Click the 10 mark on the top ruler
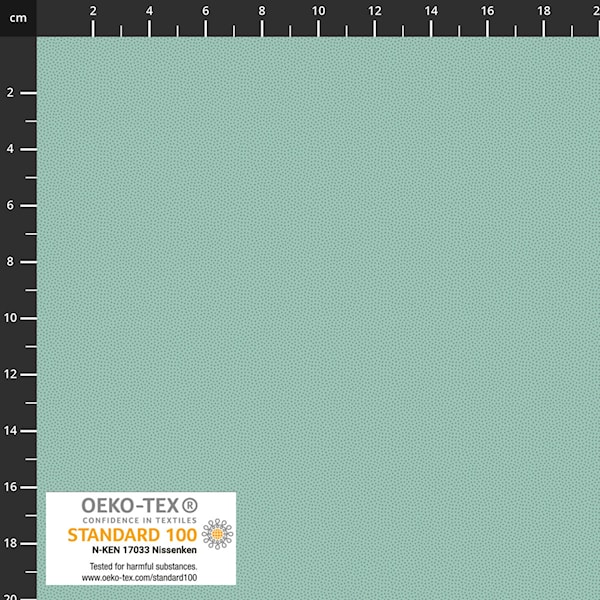 click(x=318, y=11)
